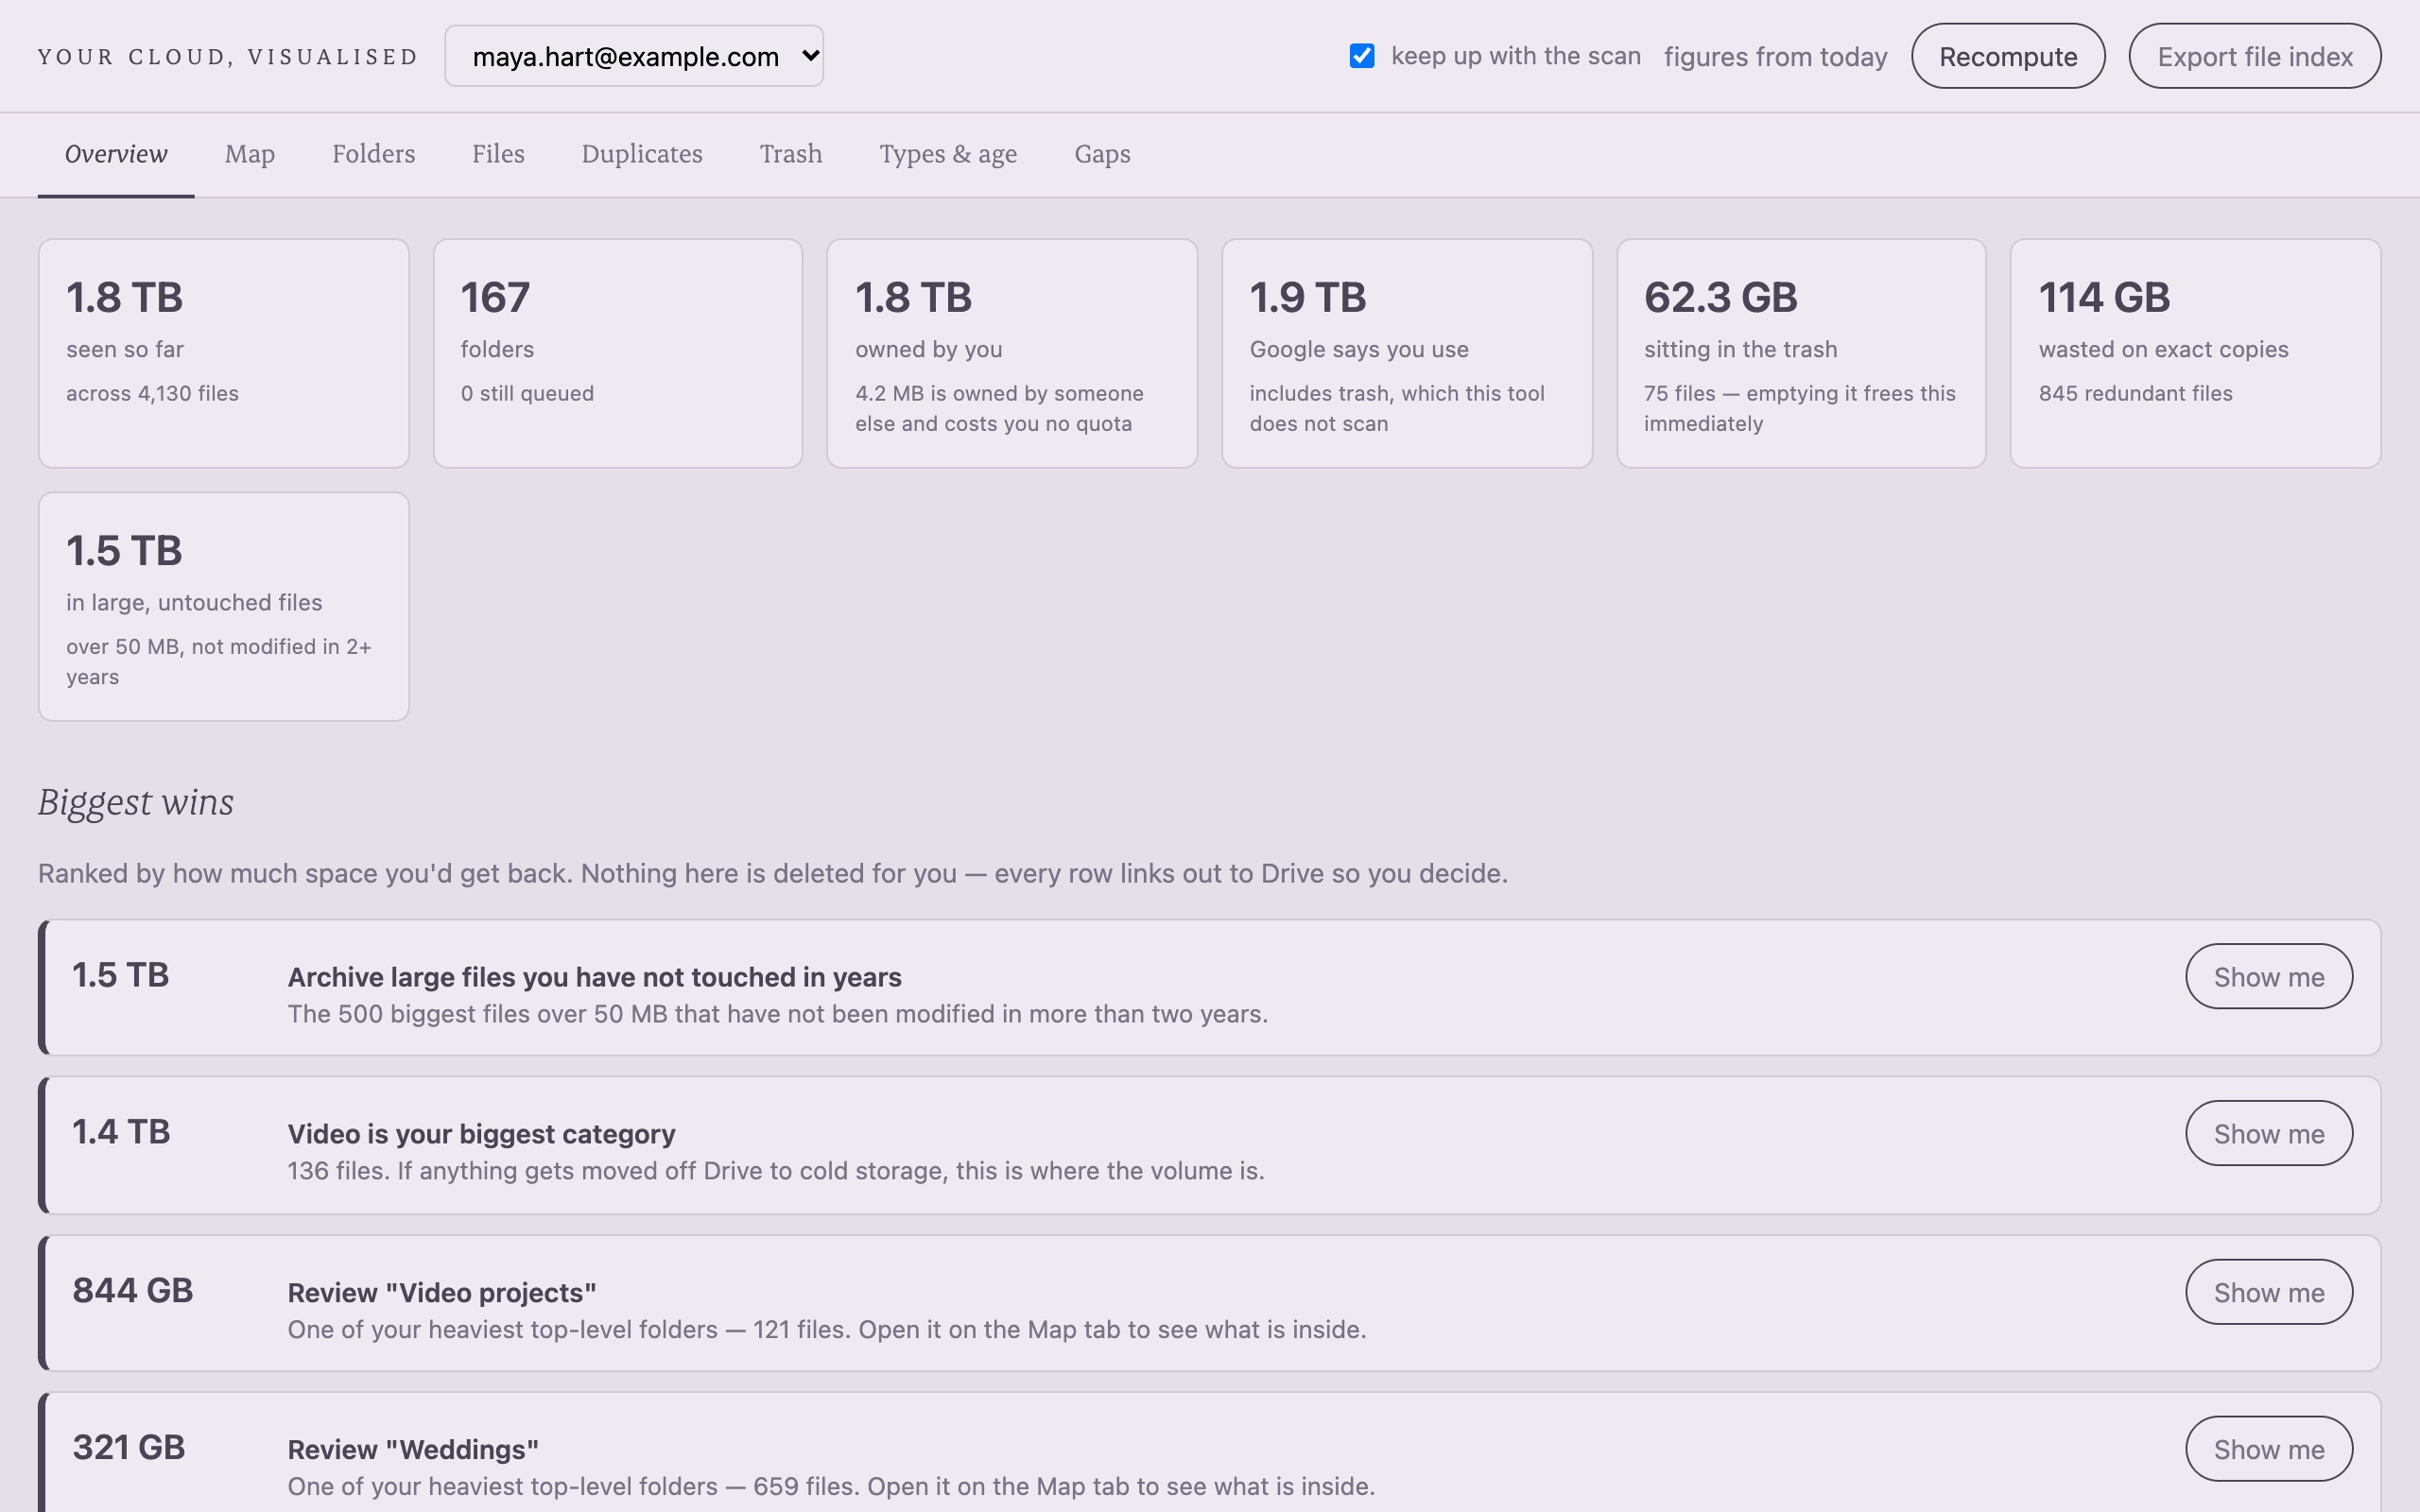Click the "YOUR CLOUD, VISUALISED" title
Screen dimensions: 2420x1512
(x=228, y=57)
